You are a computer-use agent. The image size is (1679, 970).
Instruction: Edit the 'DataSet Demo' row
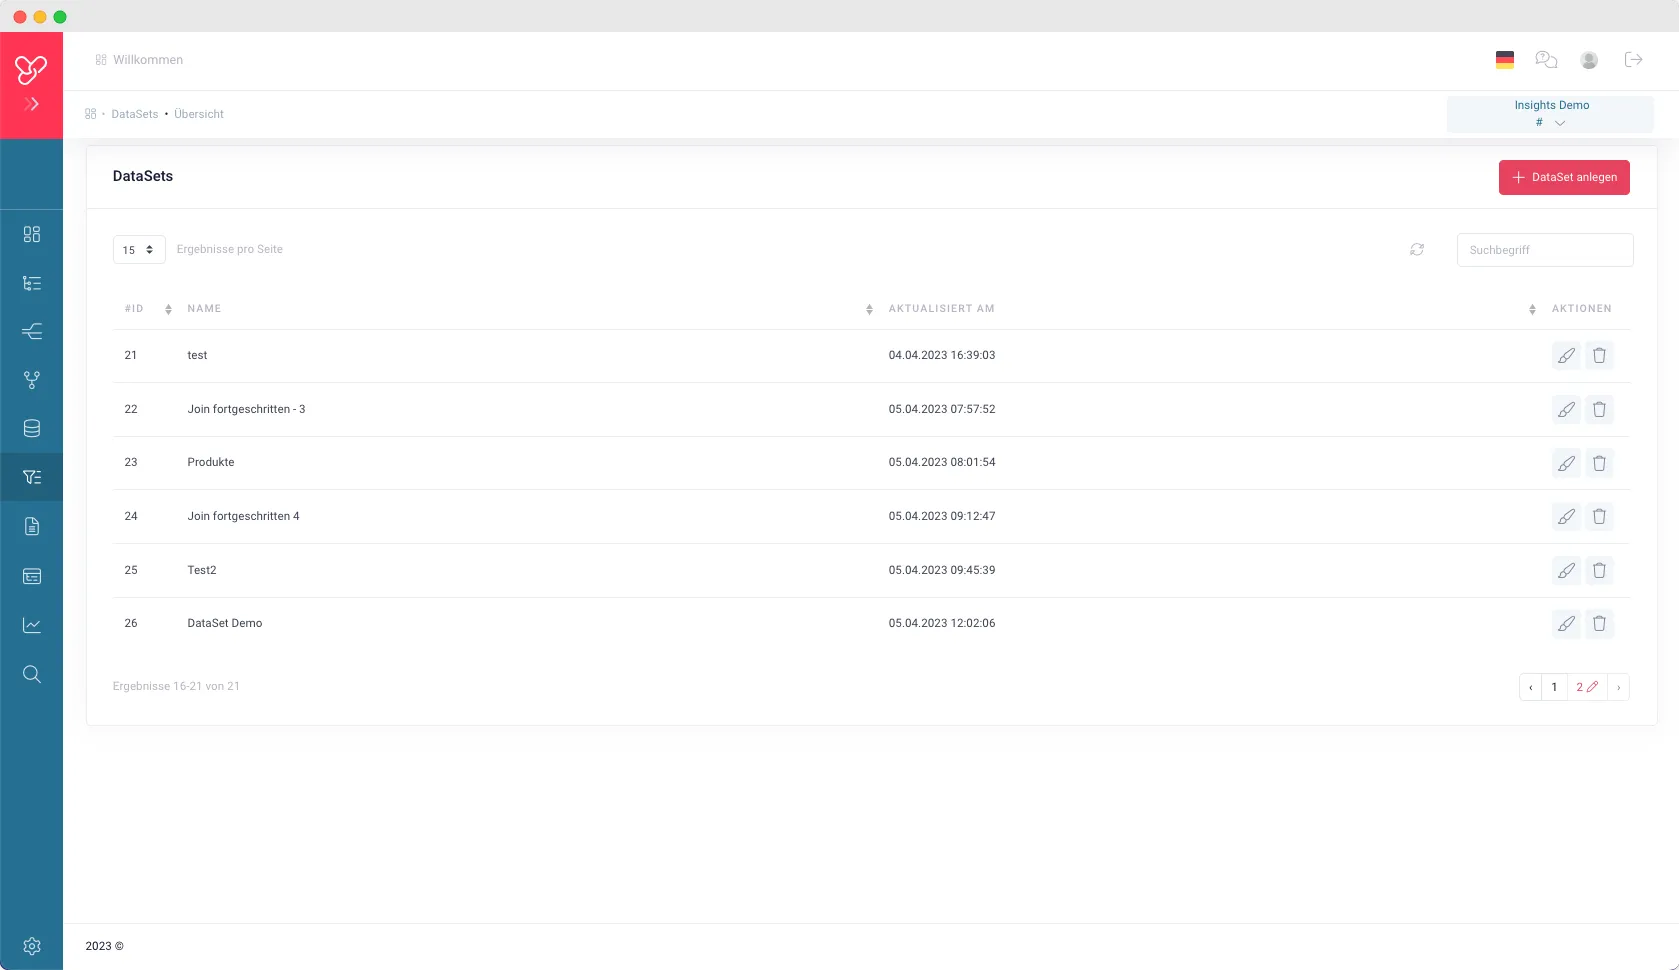[x=1566, y=624]
